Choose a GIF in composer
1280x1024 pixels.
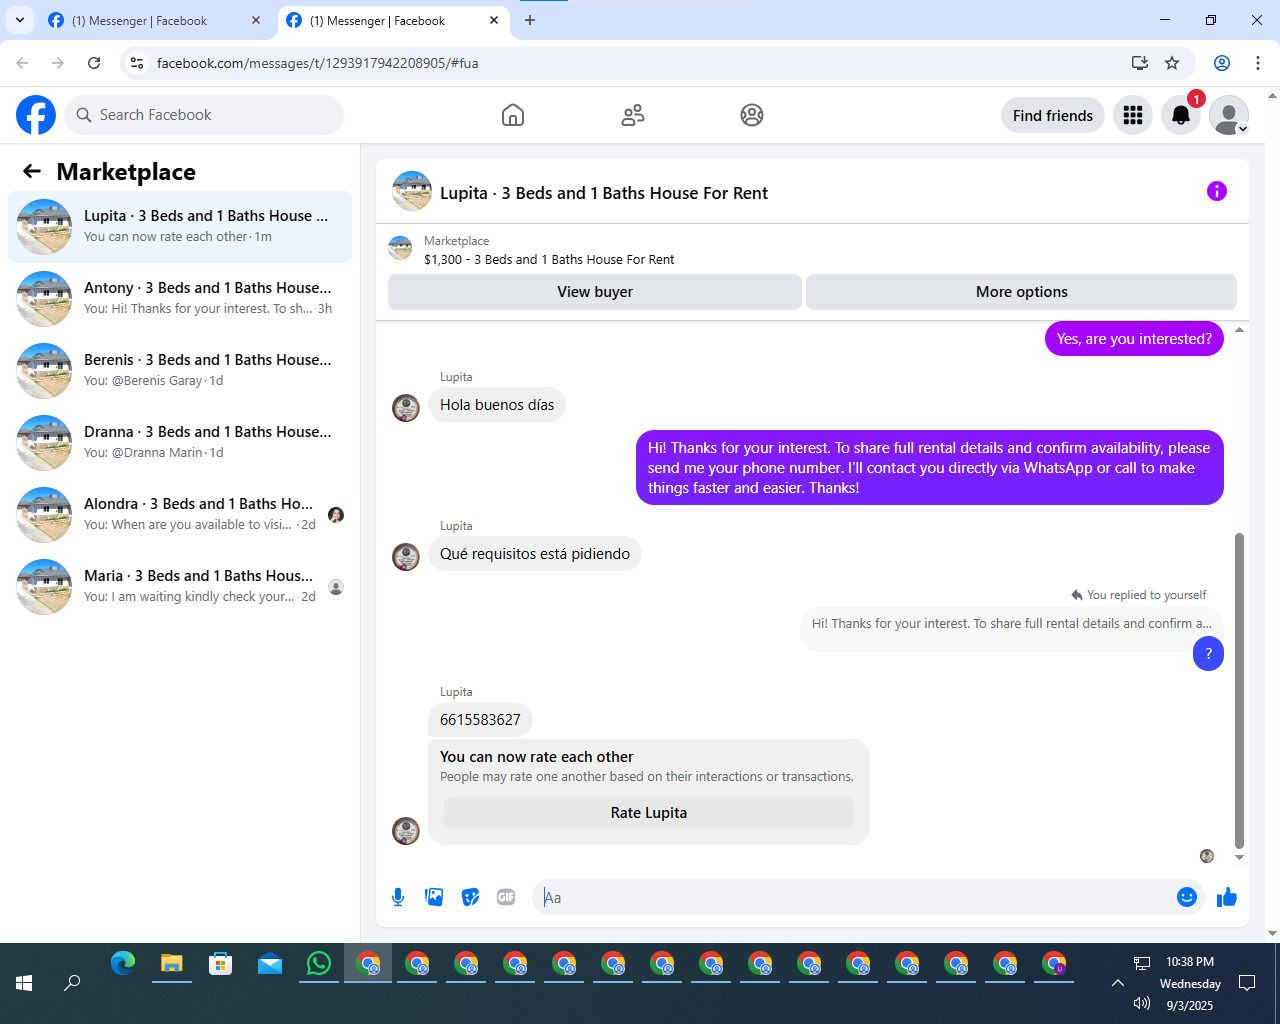[x=506, y=897]
